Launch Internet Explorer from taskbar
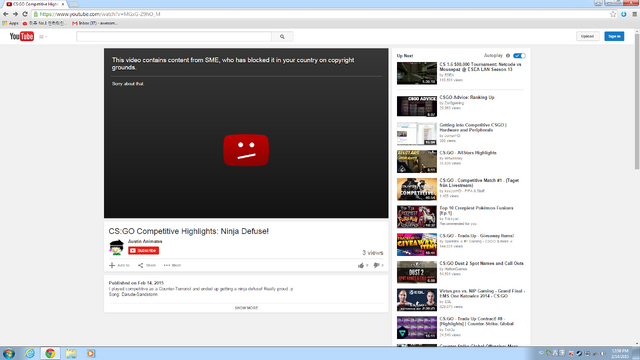 tap(30, 353)
